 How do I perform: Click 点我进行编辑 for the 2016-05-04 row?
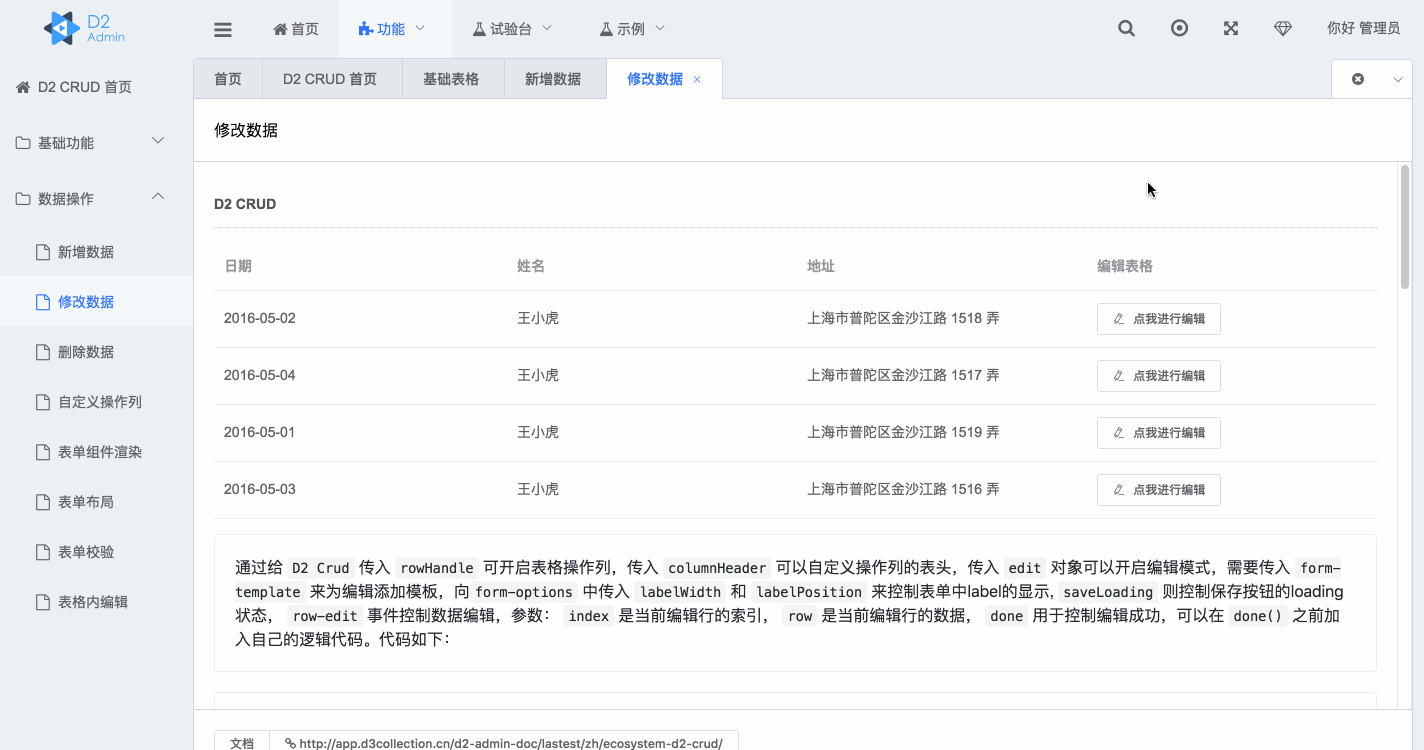(x=1159, y=376)
